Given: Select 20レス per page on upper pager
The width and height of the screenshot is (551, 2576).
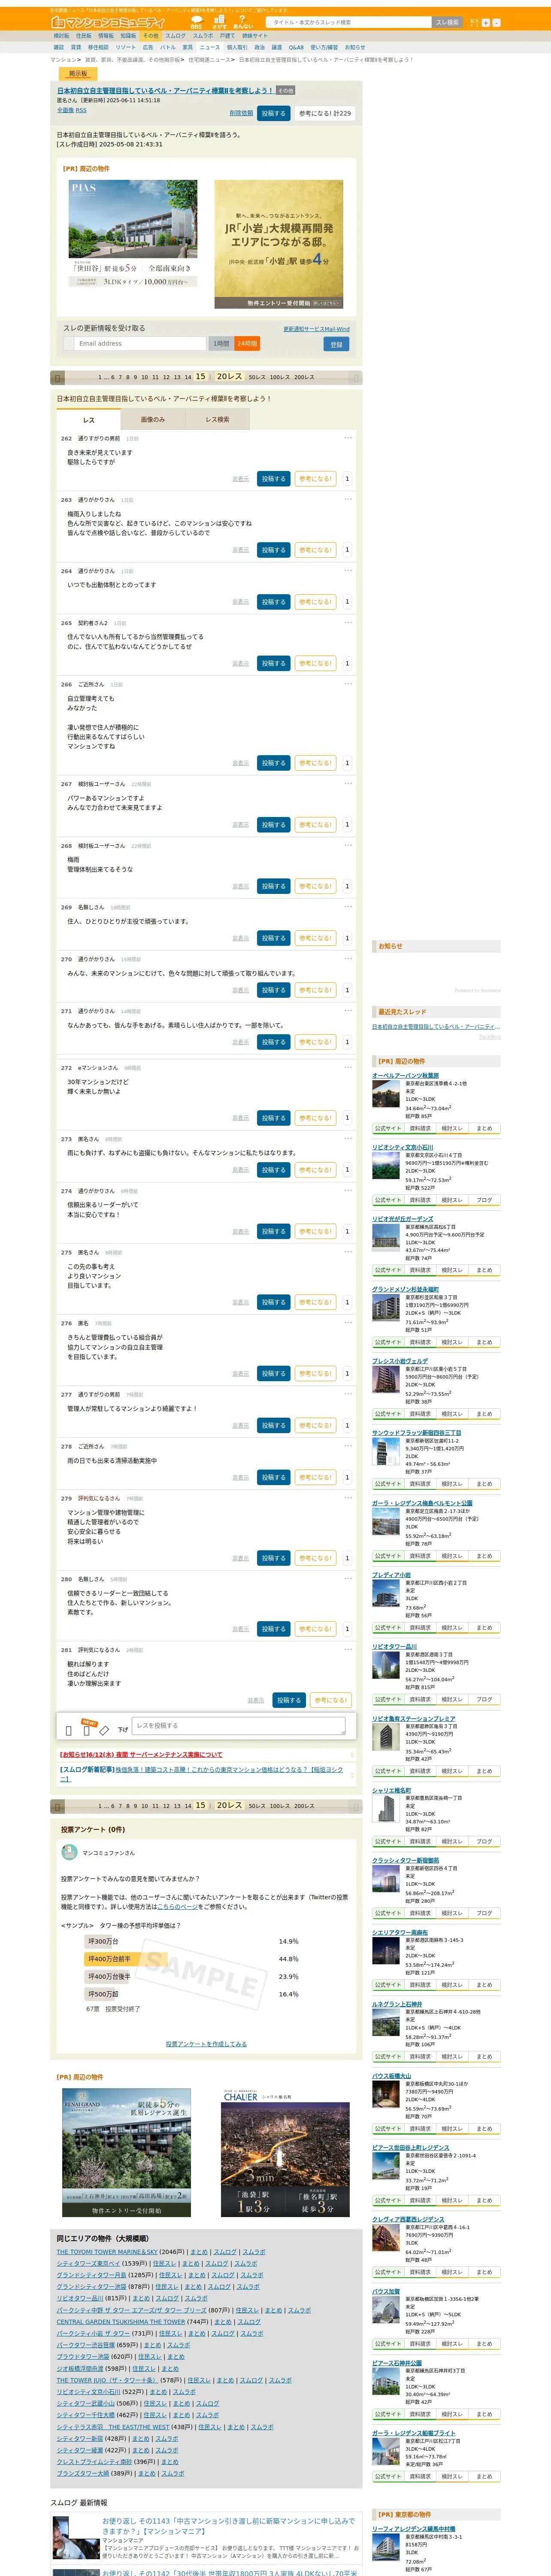Looking at the screenshot, I should point(229,377).
